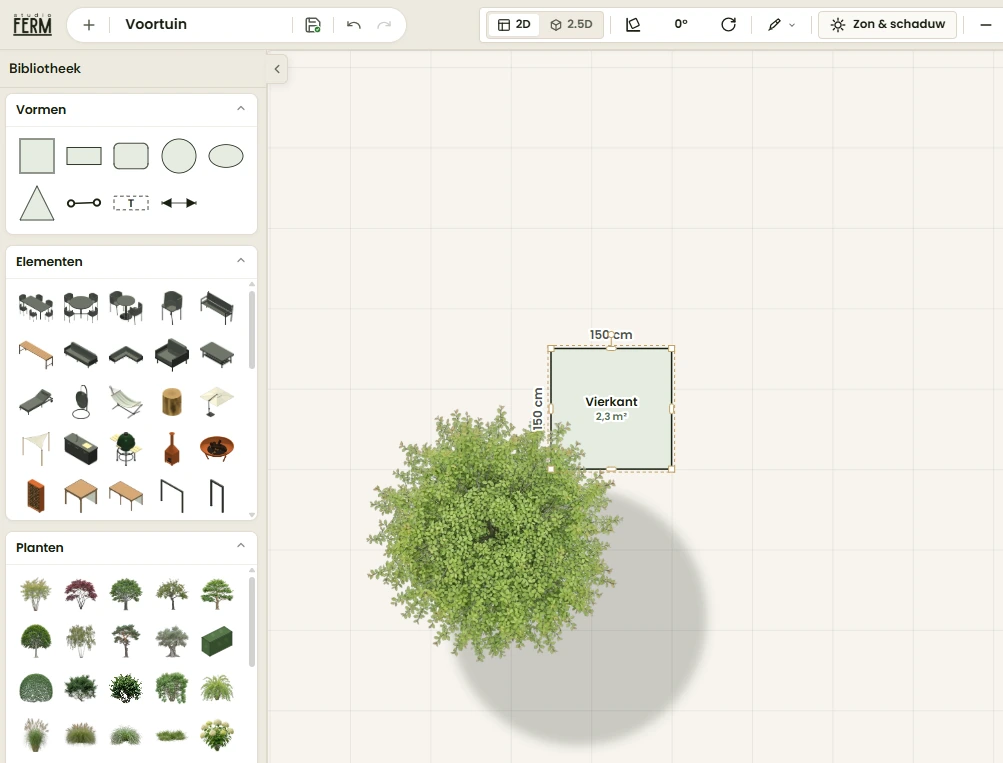Select the Vierkant shape on canvas

[612, 409]
